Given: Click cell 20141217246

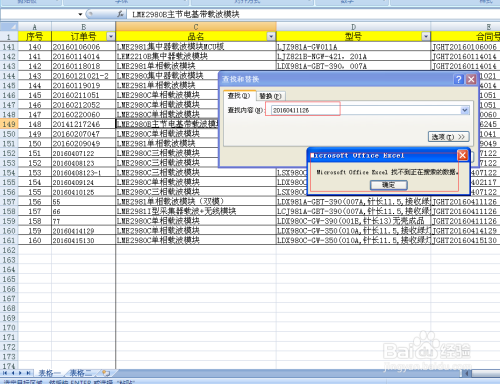Looking at the screenshot, I should click(84, 124).
